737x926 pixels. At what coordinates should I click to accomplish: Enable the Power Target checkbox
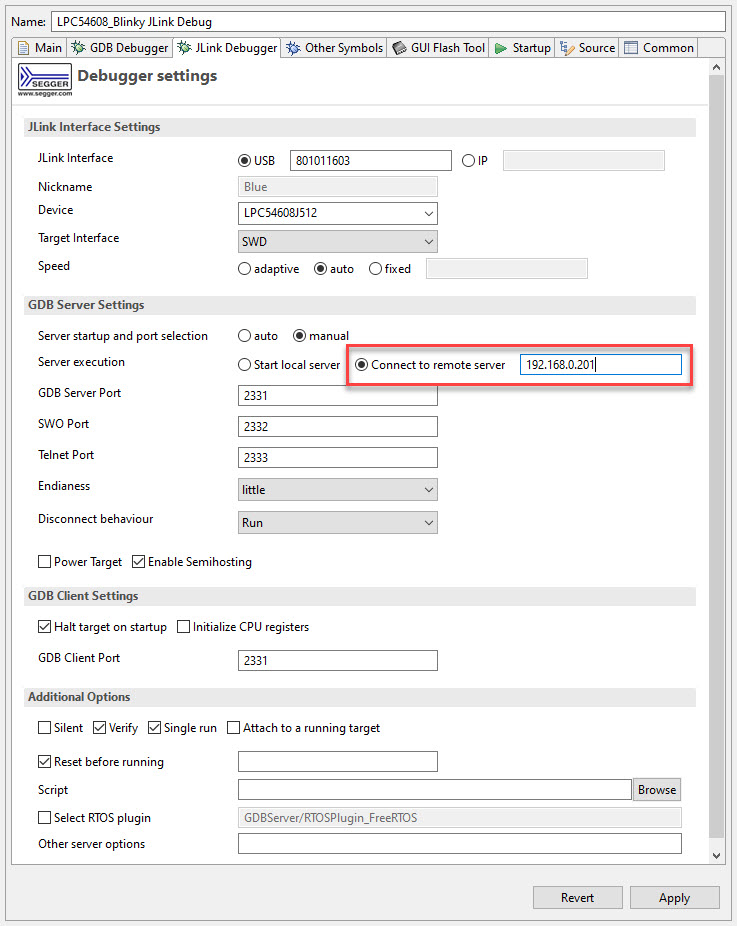point(45,562)
